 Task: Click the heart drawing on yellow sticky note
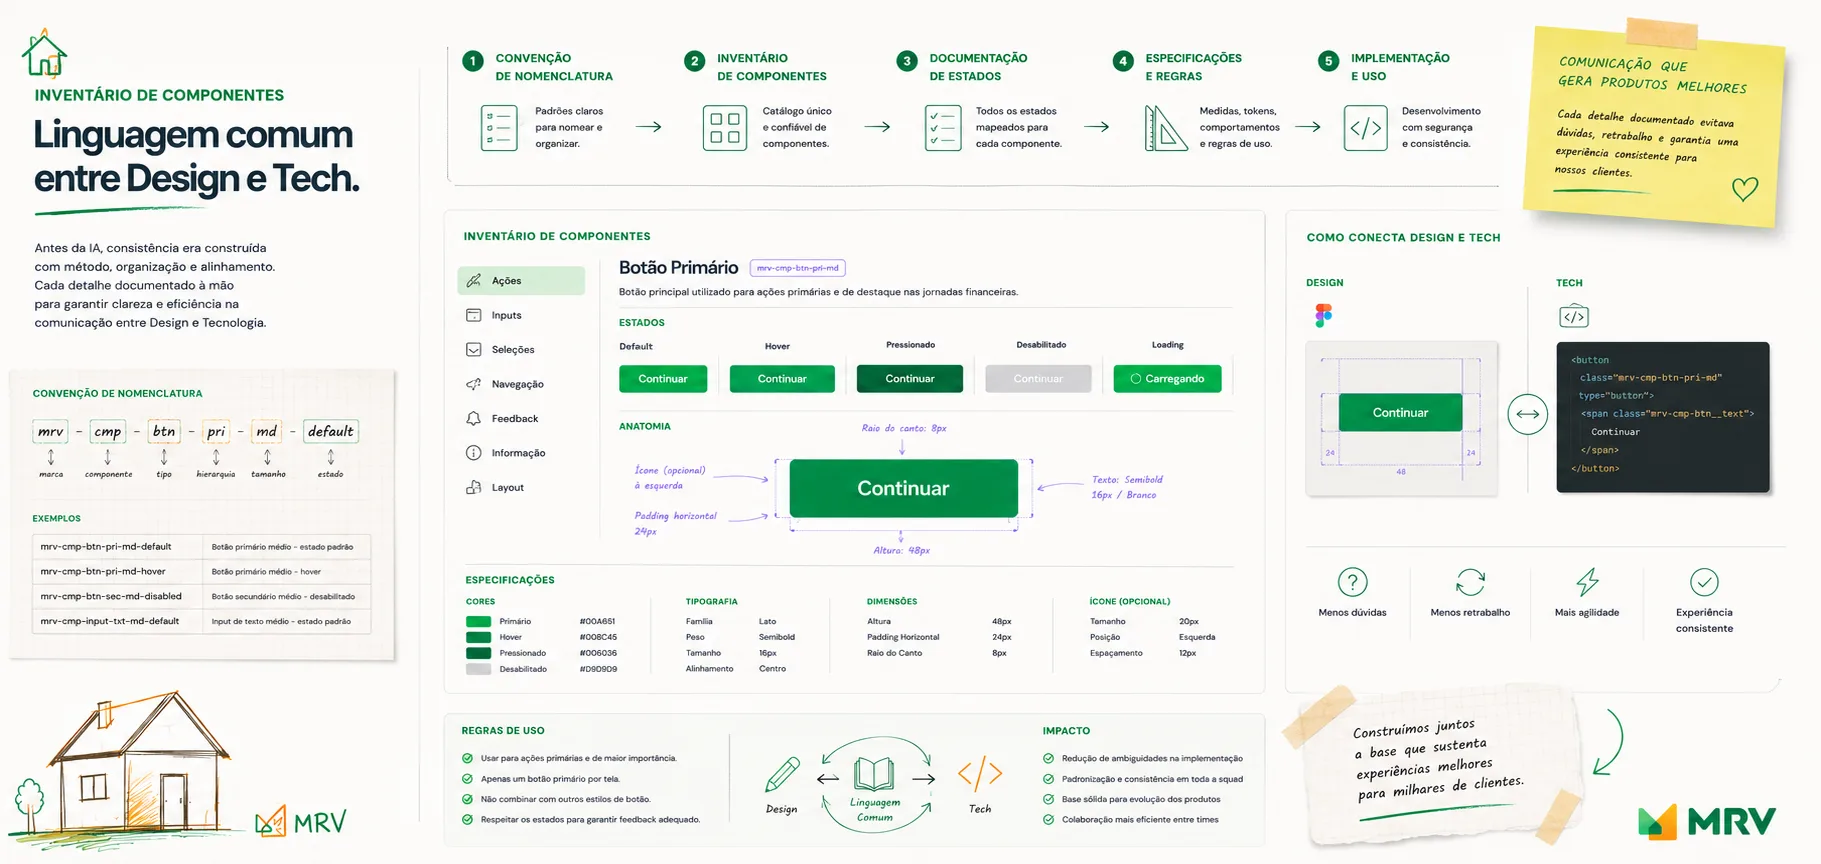1745,188
